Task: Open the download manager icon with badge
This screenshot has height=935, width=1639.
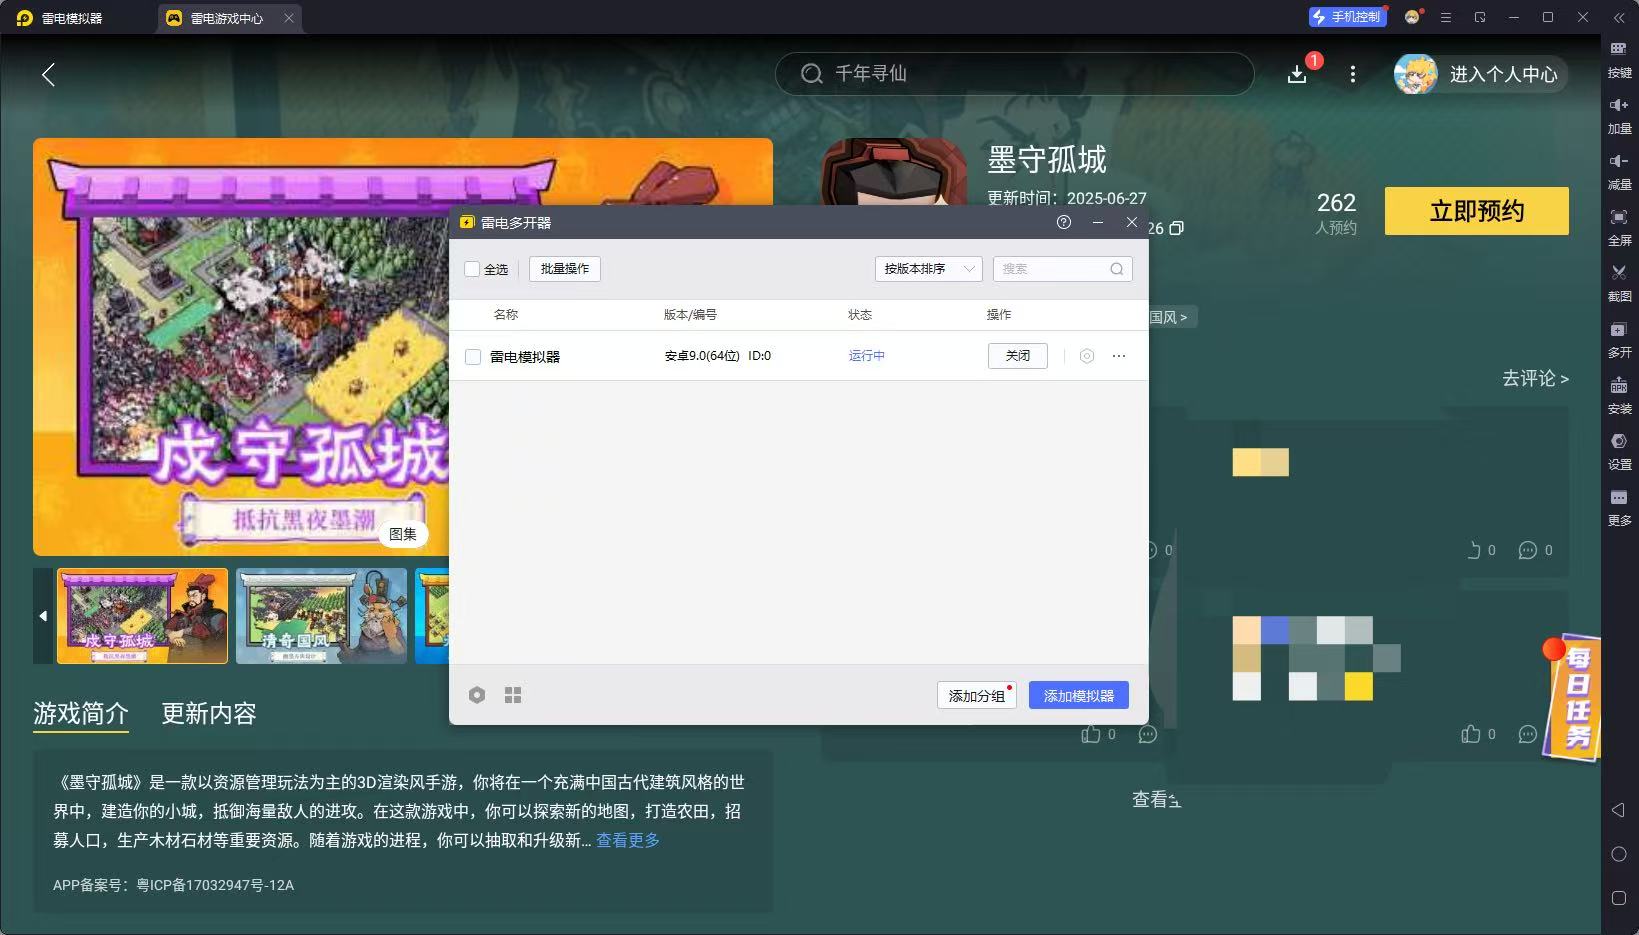Action: click(x=1297, y=74)
